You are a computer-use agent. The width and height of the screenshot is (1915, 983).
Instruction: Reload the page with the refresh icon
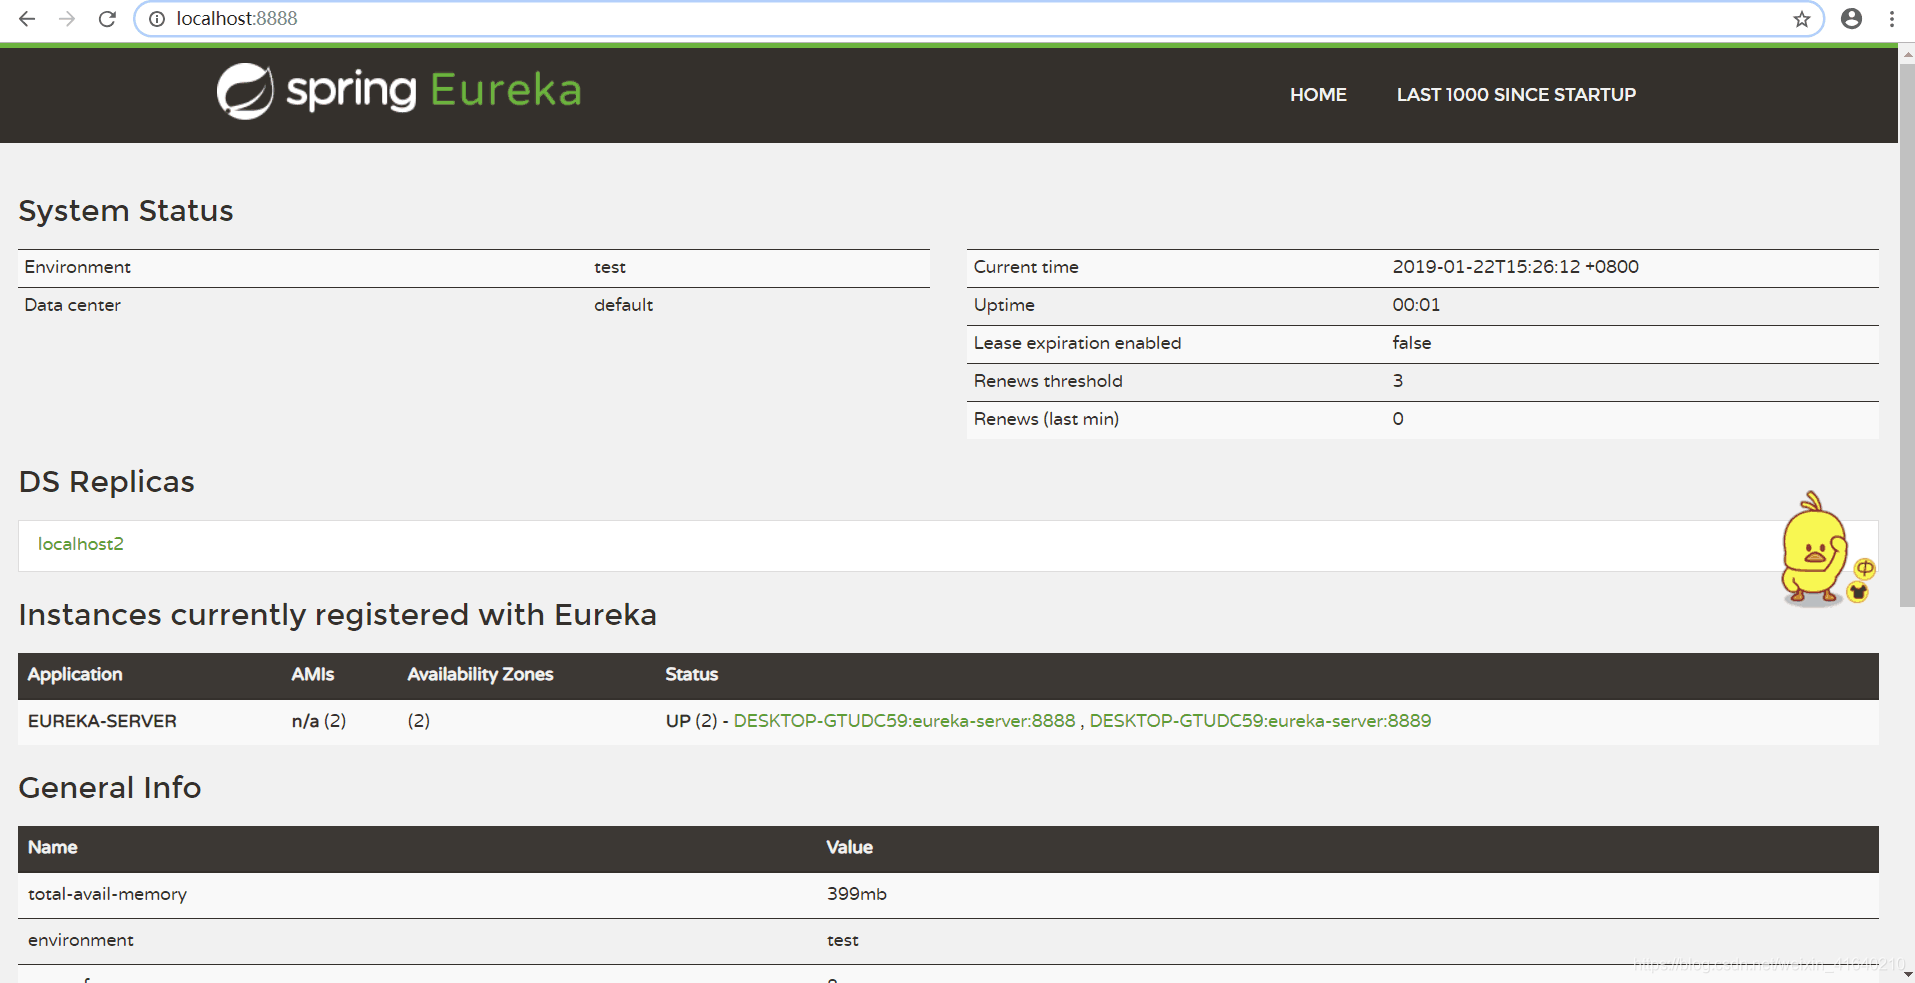[x=107, y=19]
